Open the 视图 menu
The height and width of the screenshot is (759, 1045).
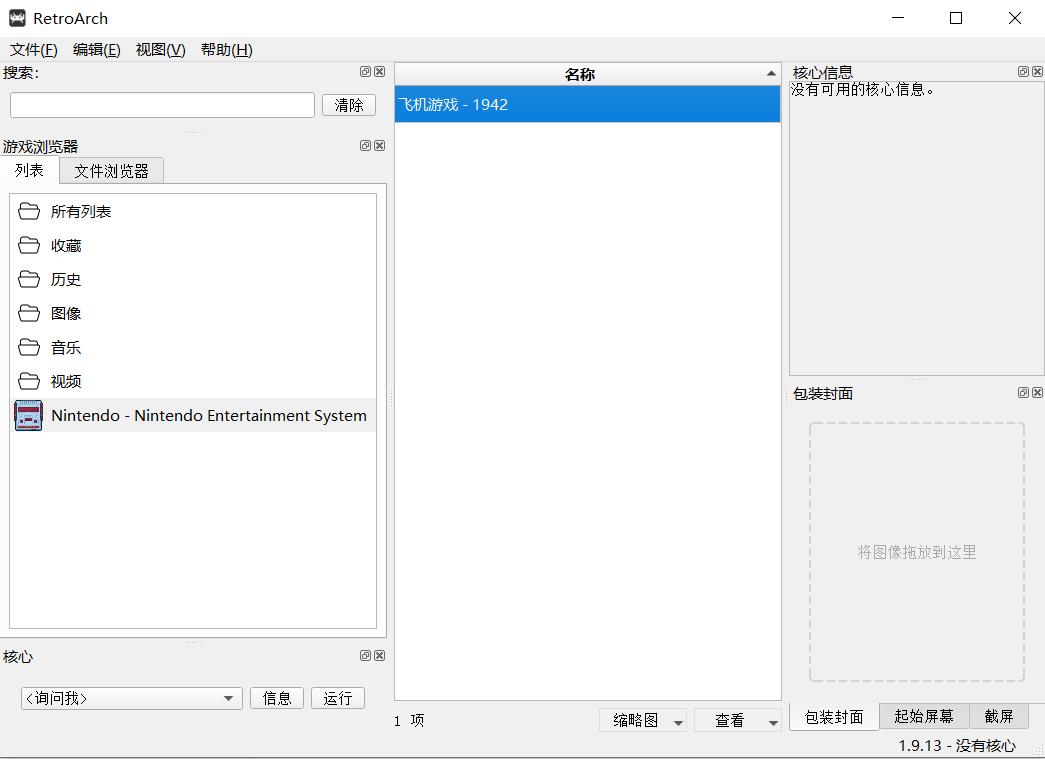[159, 49]
